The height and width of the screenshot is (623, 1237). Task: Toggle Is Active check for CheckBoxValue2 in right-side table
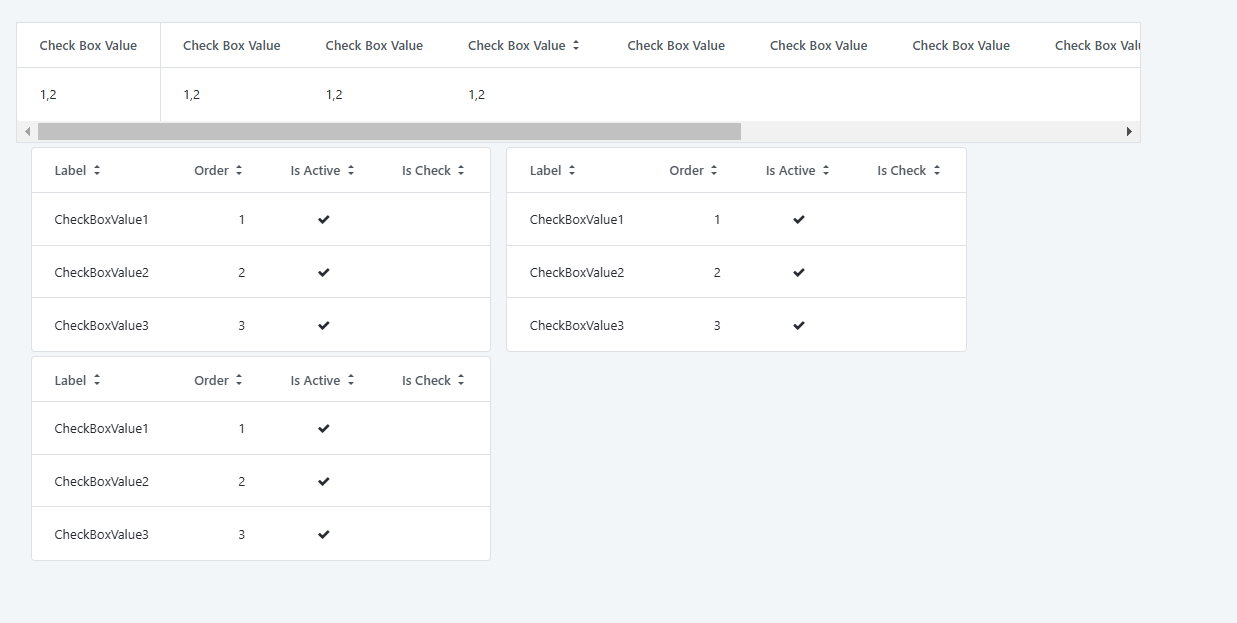coord(798,272)
